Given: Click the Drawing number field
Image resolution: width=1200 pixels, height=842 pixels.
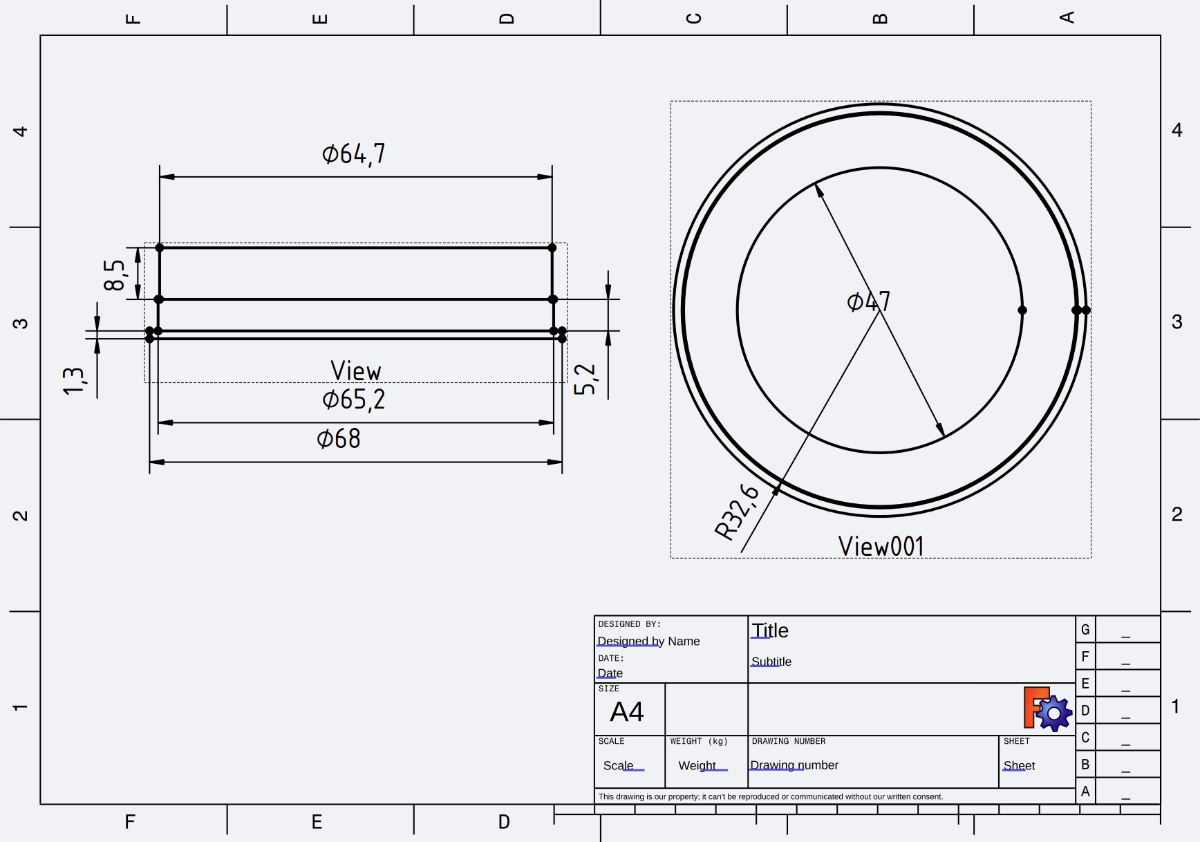Looking at the screenshot, I should 794,765.
